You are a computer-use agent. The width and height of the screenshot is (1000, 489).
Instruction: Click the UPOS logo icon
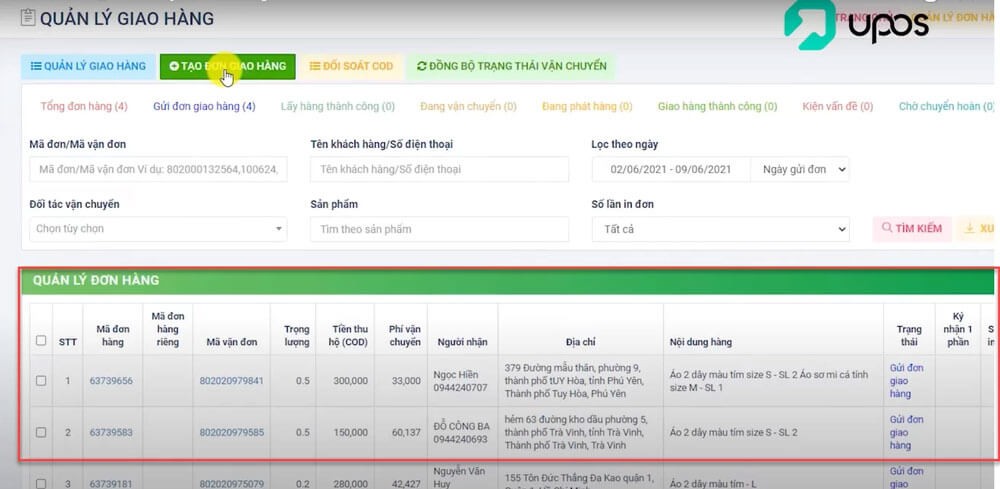click(812, 24)
